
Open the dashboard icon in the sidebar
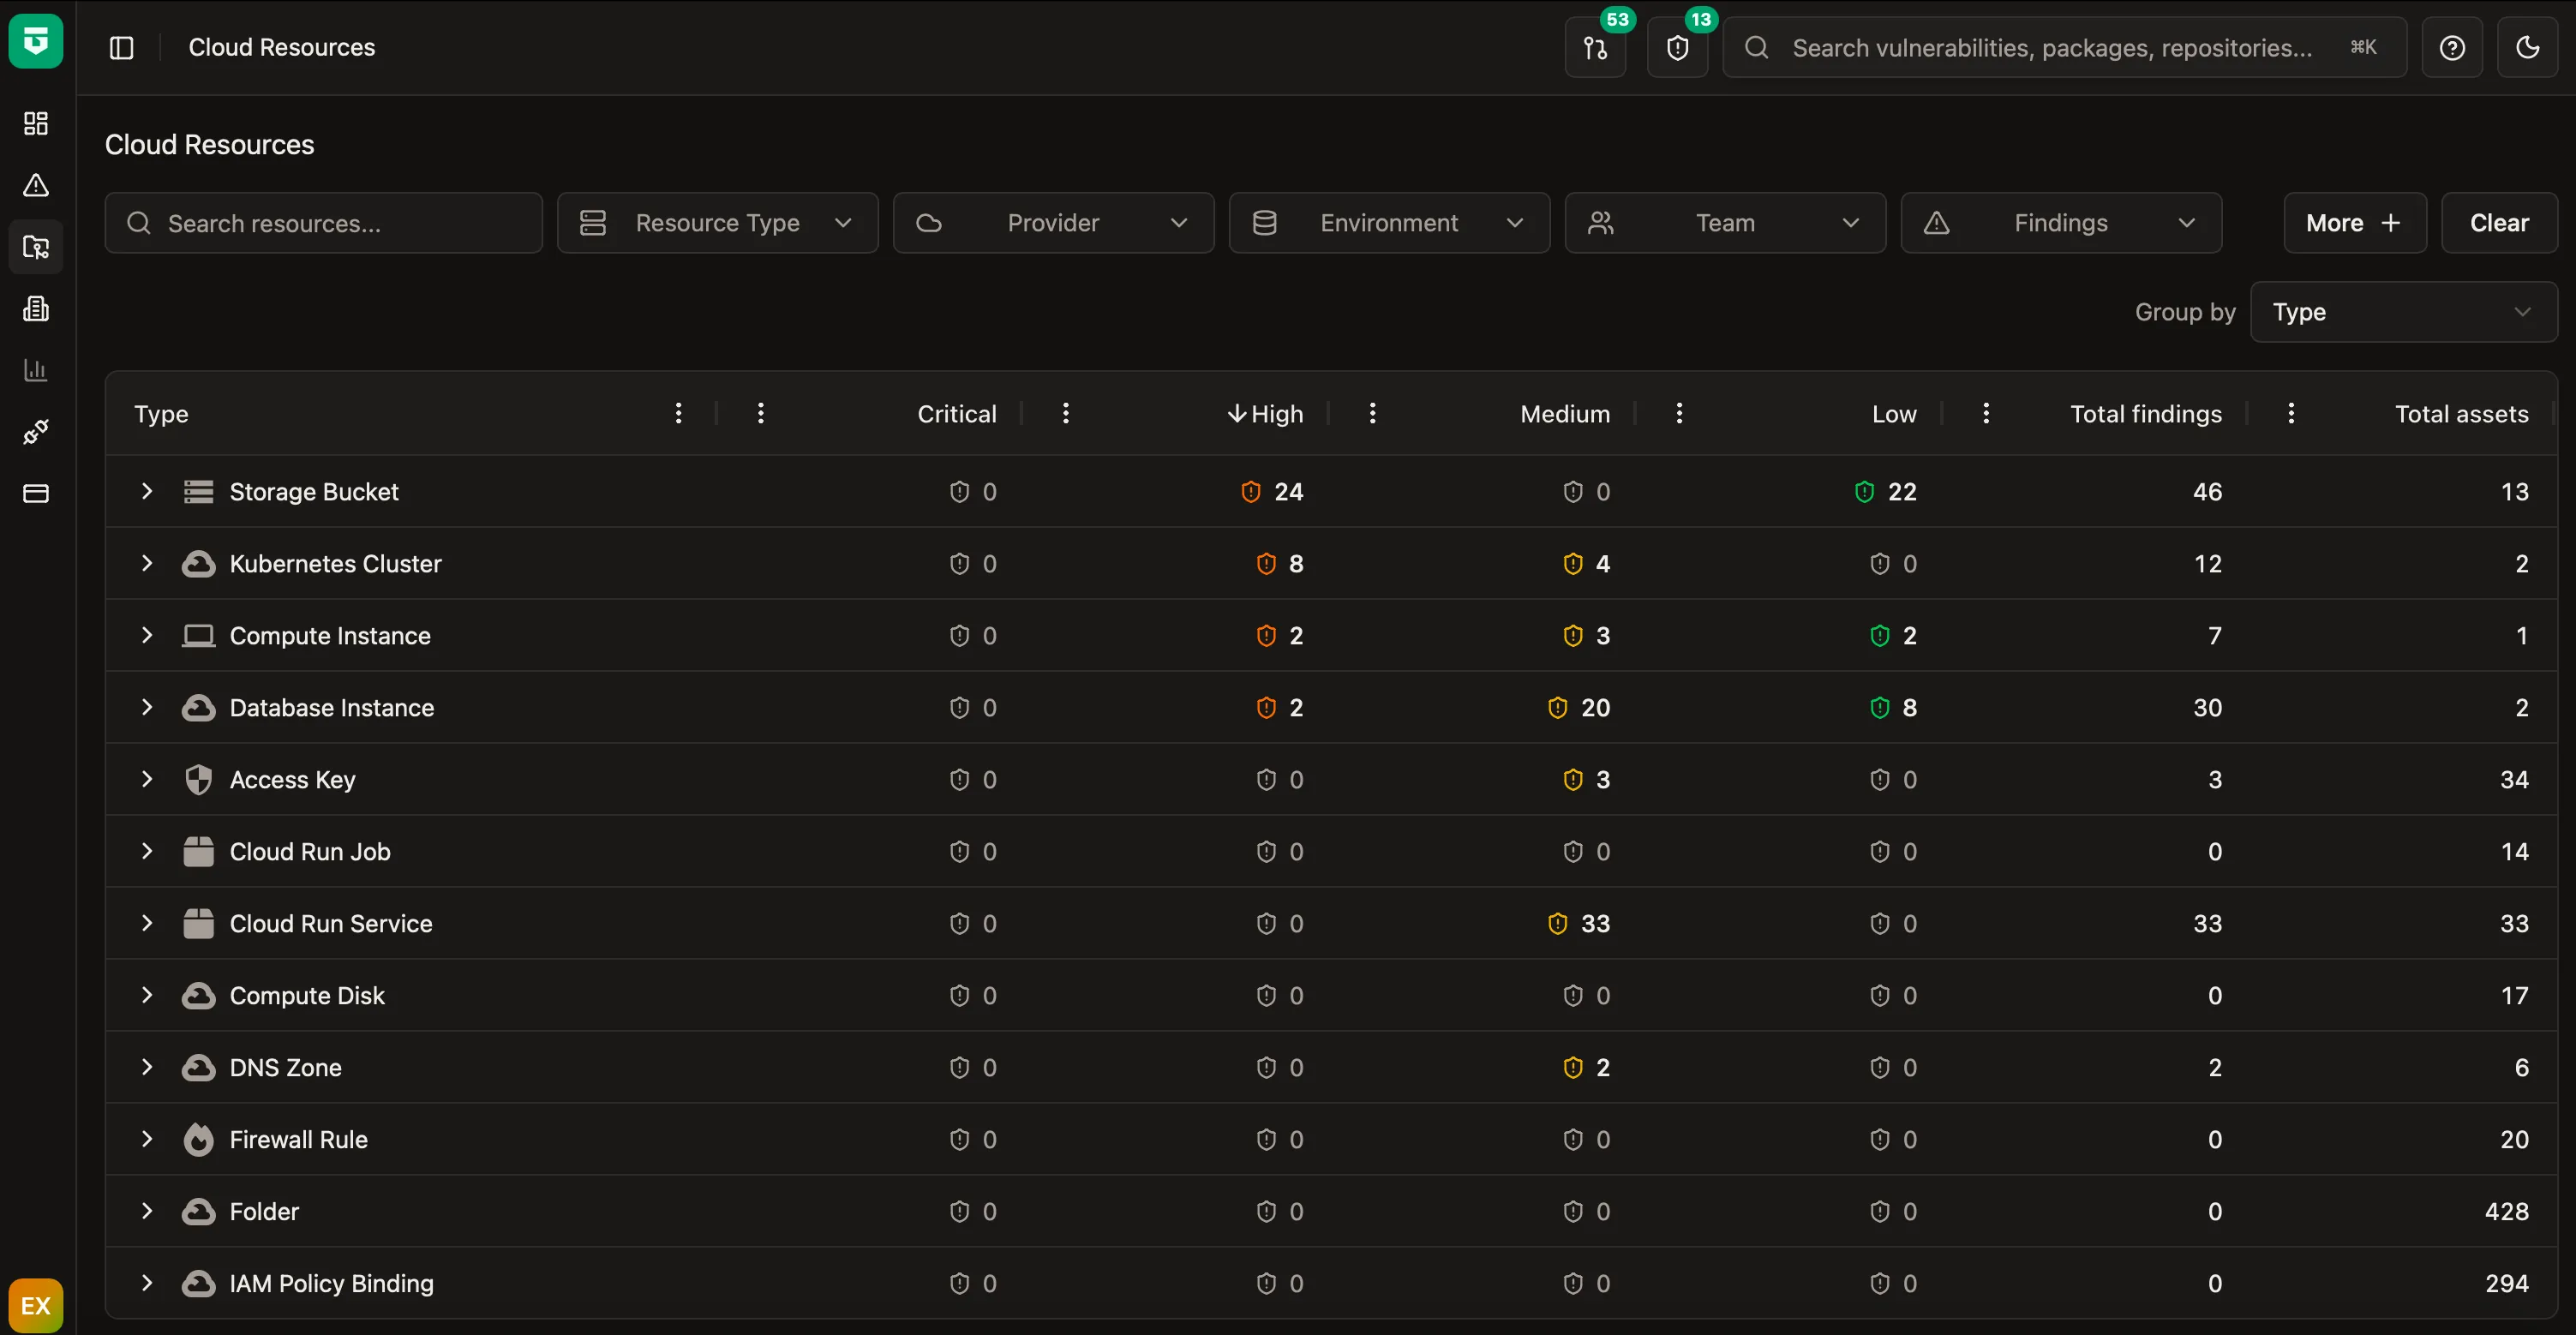36,123
